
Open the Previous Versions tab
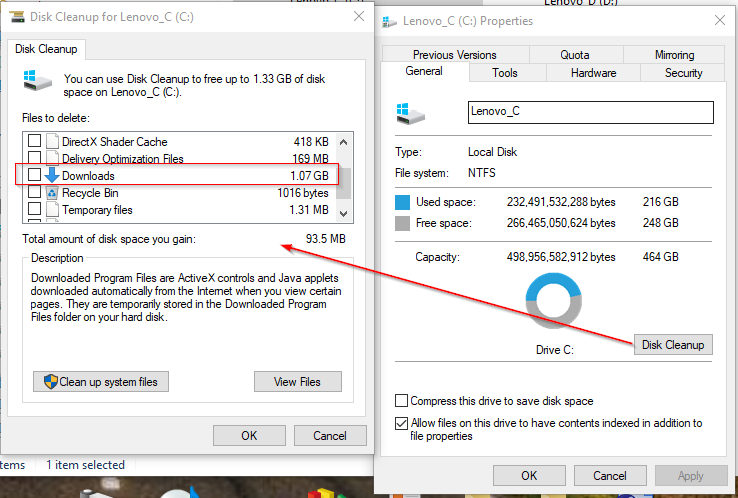point(455,55)
